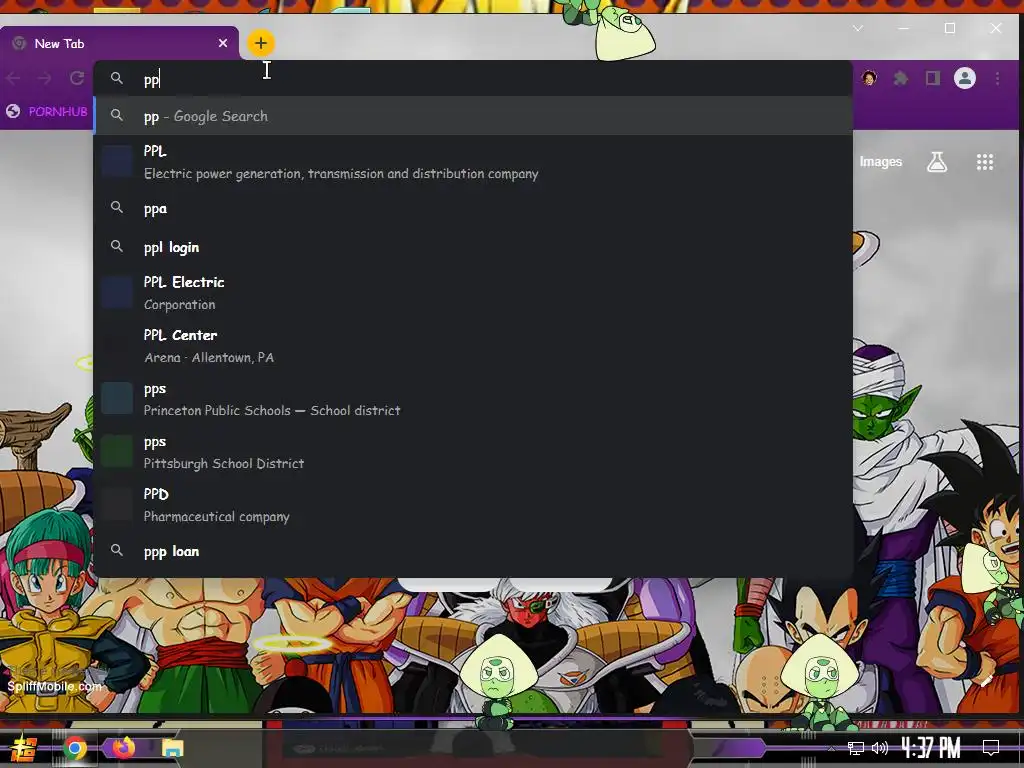Open the Search Labs flask icon
Viewport: 1024px width, 768px height.
coord(937,161)
